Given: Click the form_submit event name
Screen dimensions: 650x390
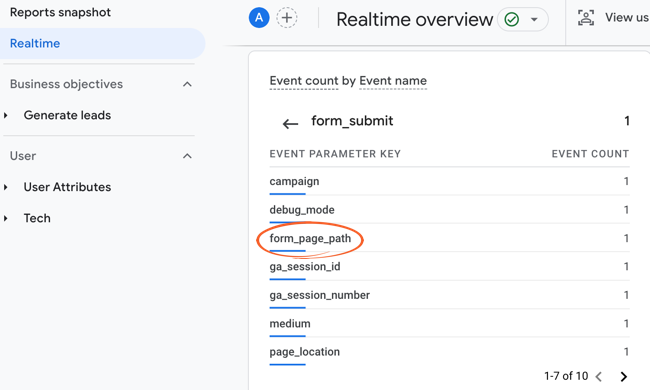Looking at the screenshot, I should point(352,121).
